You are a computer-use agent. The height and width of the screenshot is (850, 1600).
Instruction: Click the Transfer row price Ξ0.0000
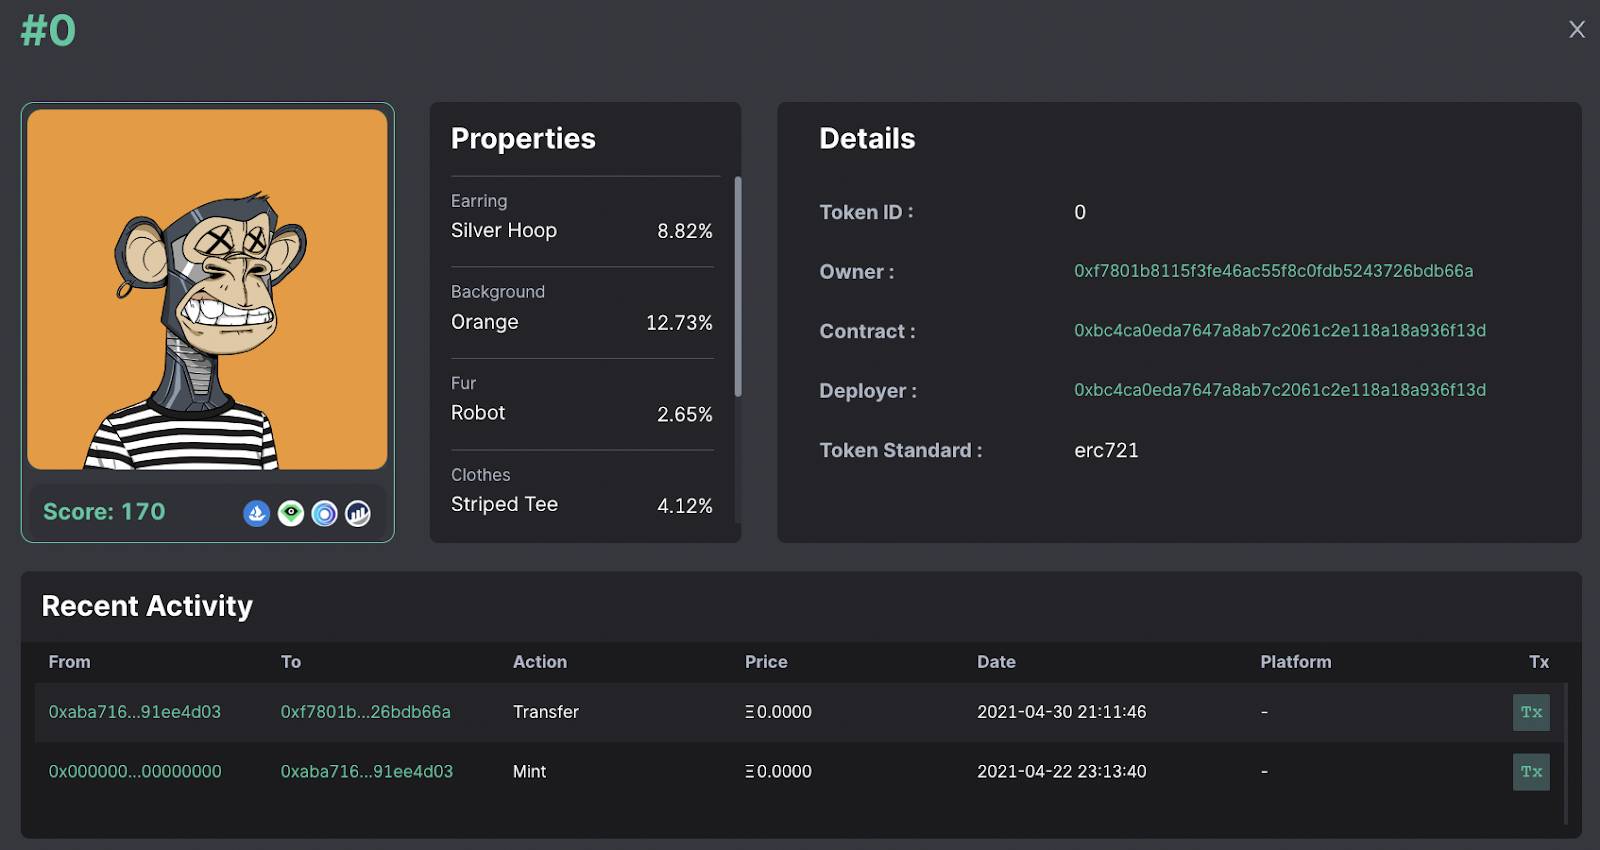[x=778, y=712]
